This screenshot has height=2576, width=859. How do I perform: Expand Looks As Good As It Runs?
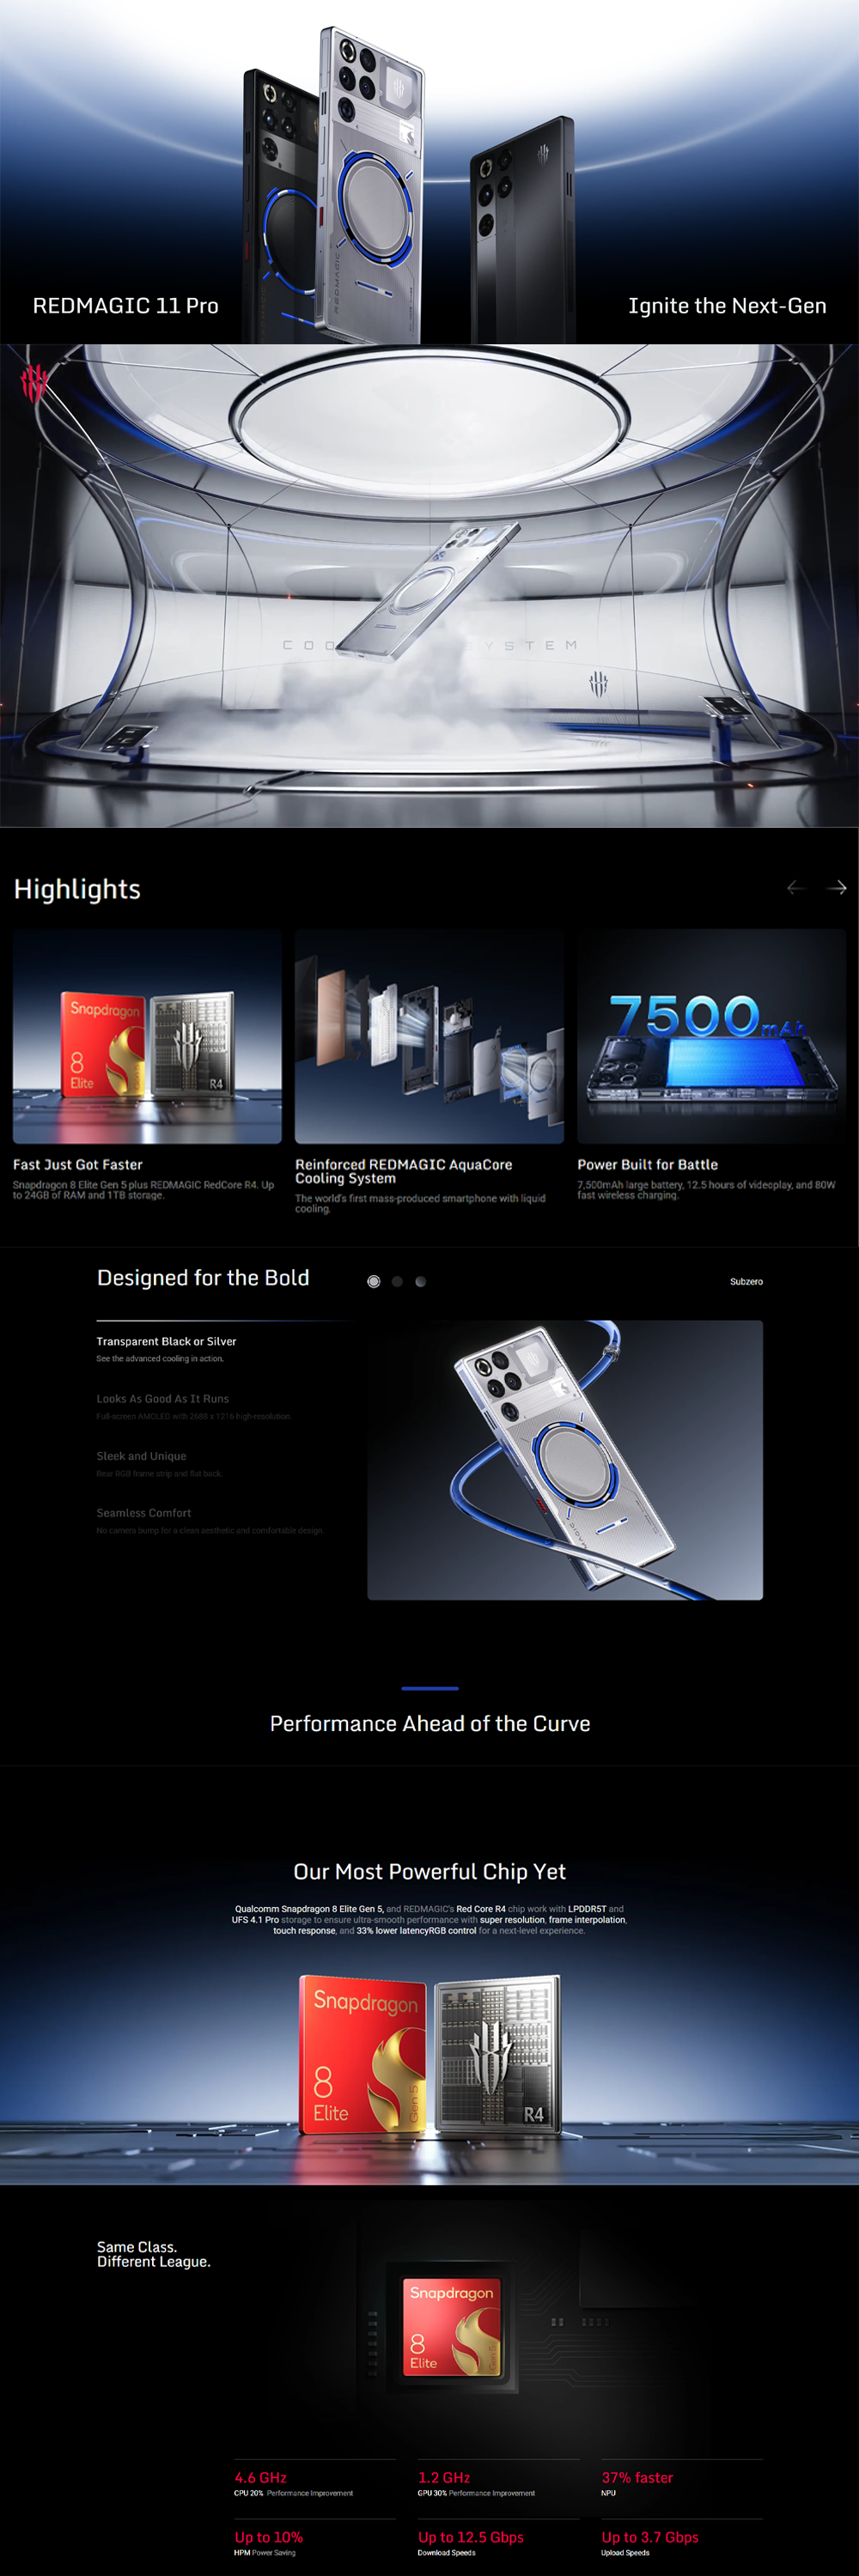[163, 1398]
